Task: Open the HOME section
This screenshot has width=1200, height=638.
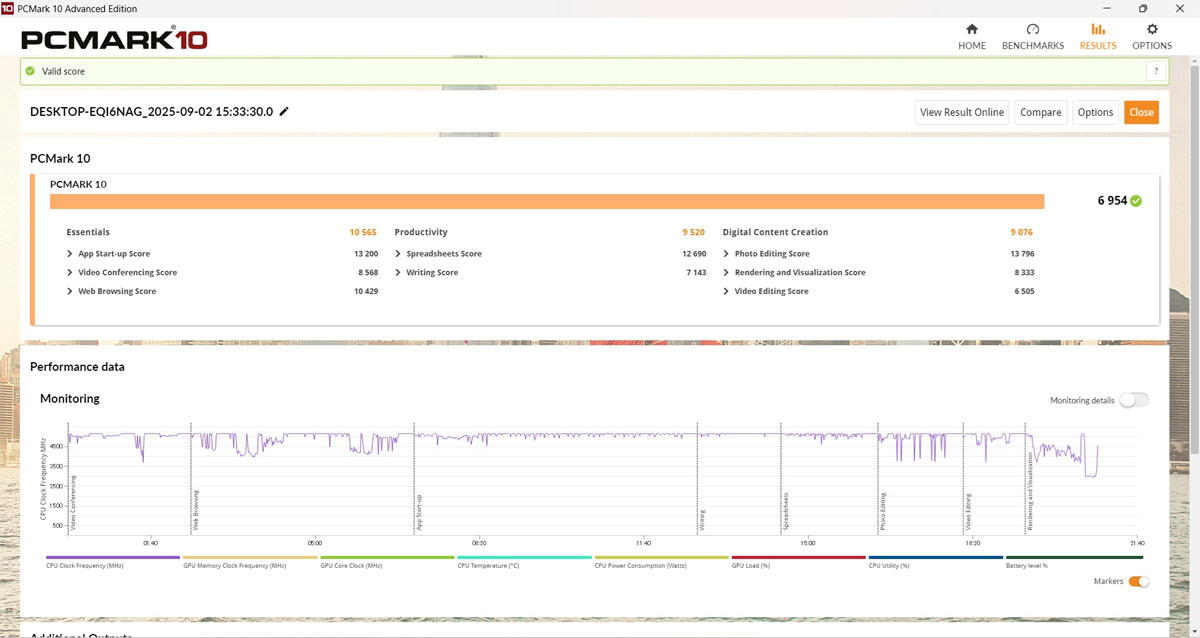Action: [x=972, y=37]
